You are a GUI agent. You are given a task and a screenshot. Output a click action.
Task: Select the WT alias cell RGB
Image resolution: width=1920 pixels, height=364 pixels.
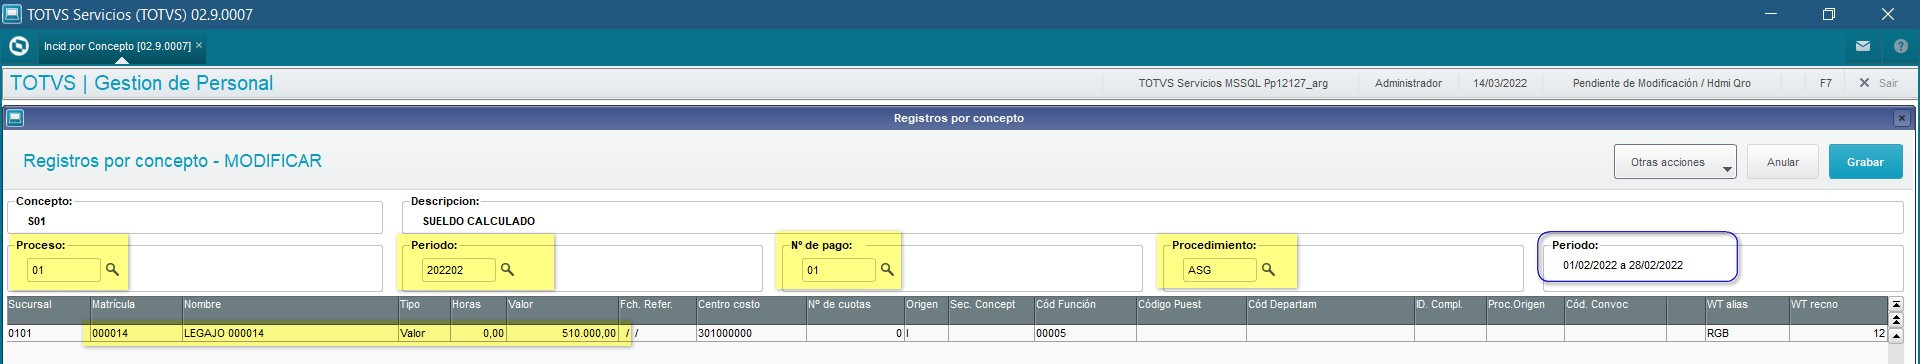click(x=1746, y=333)
